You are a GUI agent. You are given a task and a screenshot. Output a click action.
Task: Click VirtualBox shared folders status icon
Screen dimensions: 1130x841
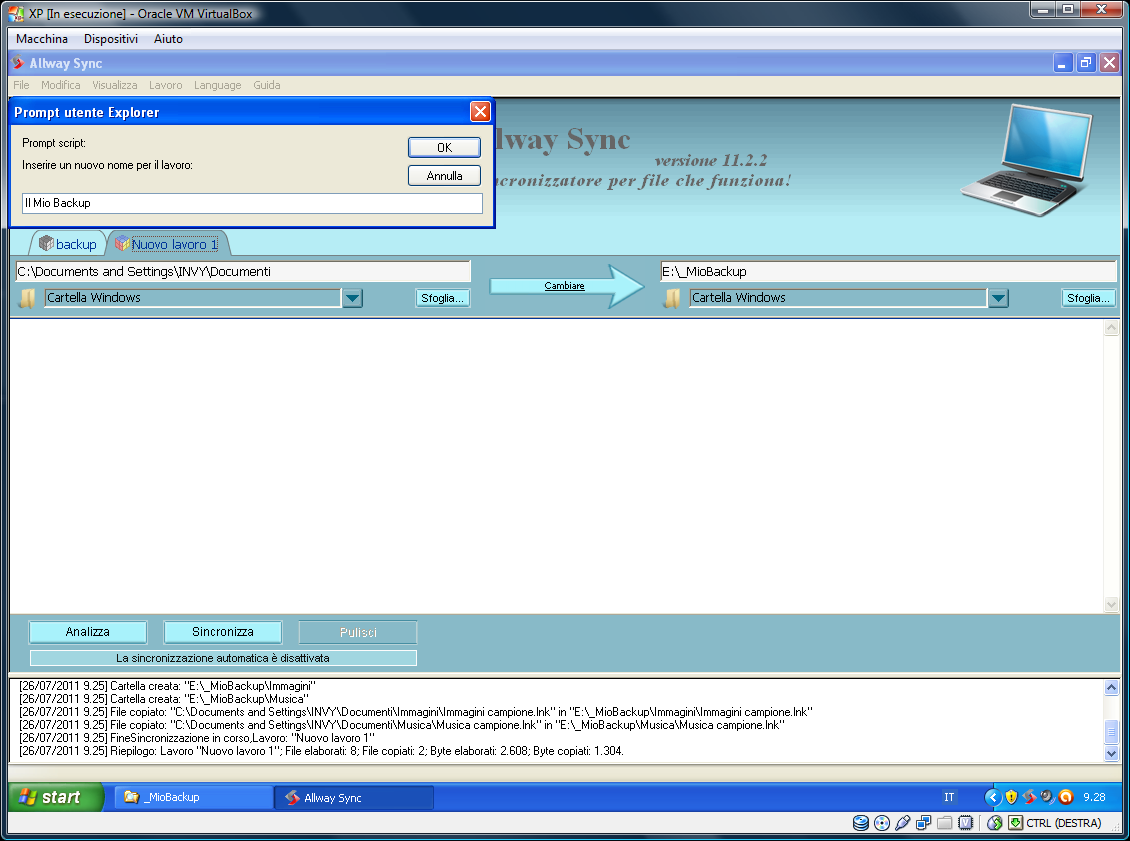[x=945, y=823]
